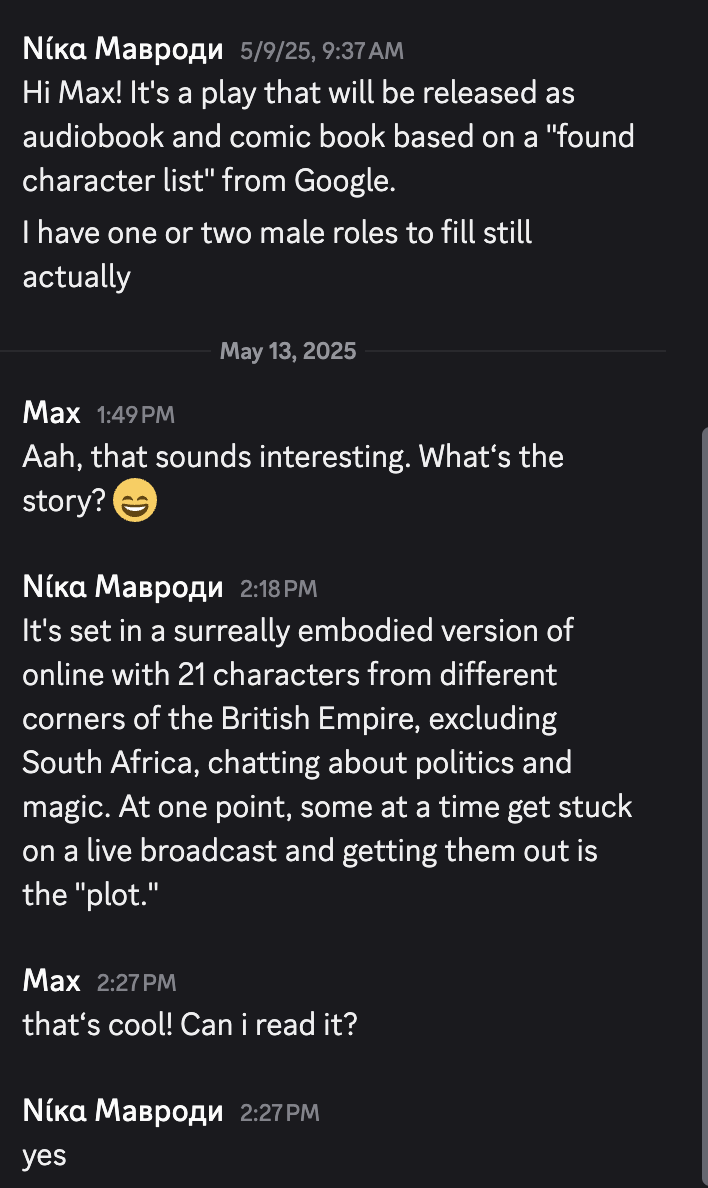Image resolution: width=708 pixels, height=1188 pixels.
Task: Click the "yes" message text
Action: coord(44,1155)
